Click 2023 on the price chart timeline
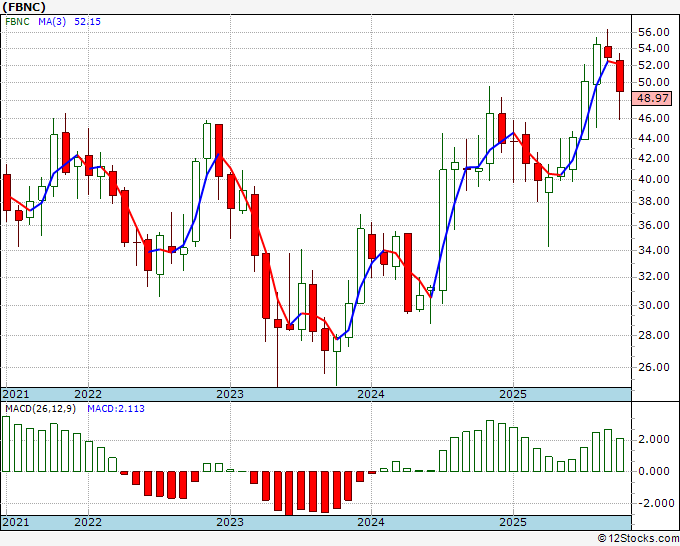Screen dimensions: 680x546 click(x=230, y=394)
